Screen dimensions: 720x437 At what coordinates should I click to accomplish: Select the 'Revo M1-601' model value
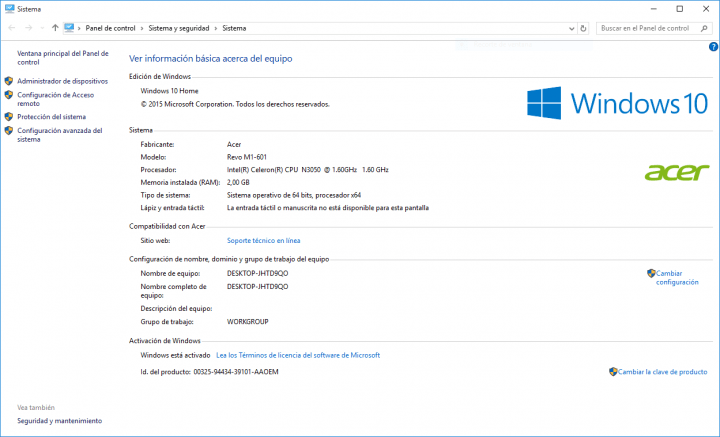(x=247, y=157)
